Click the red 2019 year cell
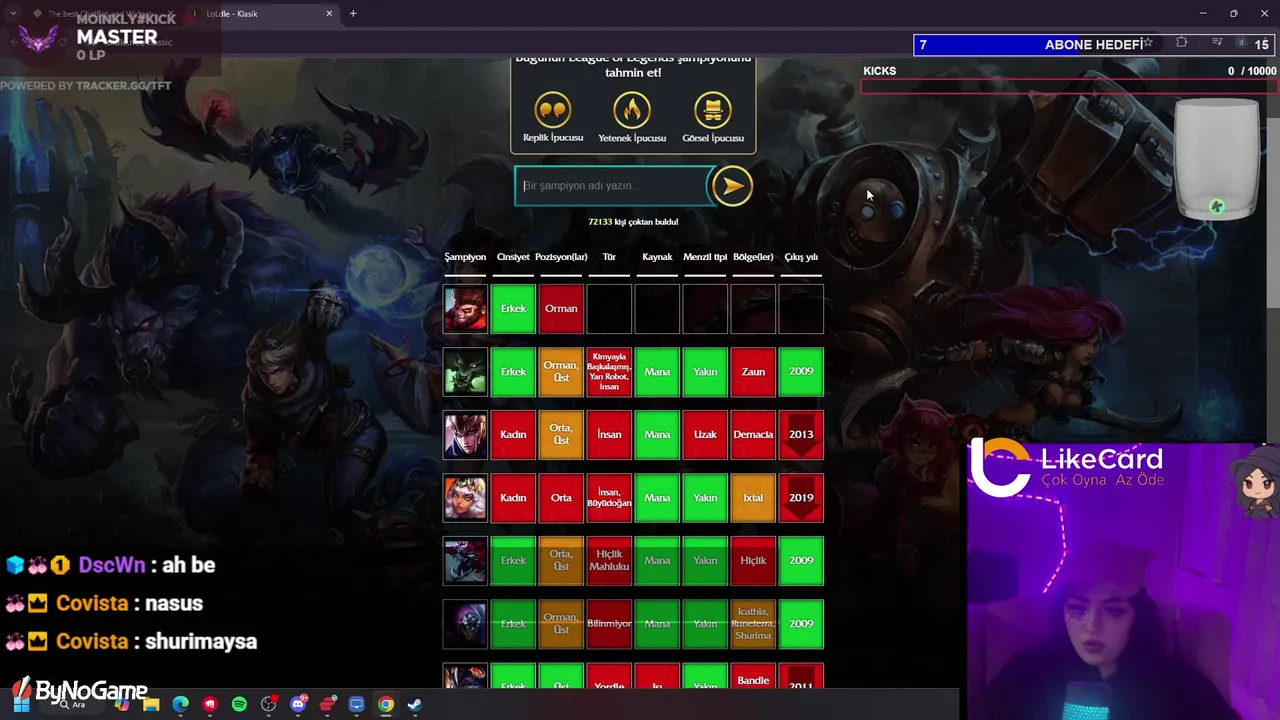The image size is (1280, 720). pyautogui.click(x=801, y=498)
